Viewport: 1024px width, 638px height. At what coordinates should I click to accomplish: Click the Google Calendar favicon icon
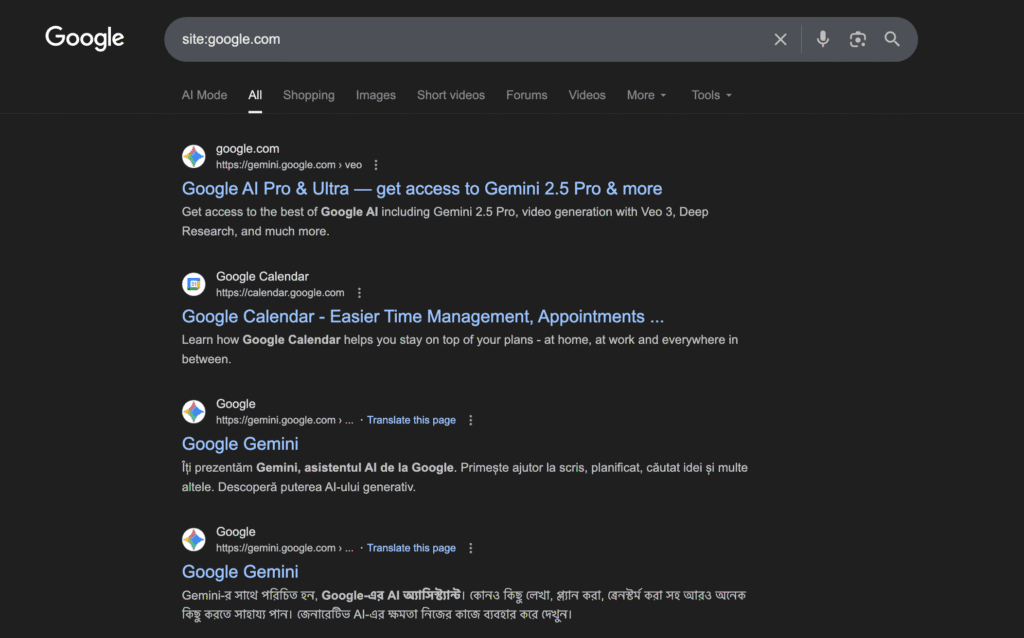pos(193,284)
